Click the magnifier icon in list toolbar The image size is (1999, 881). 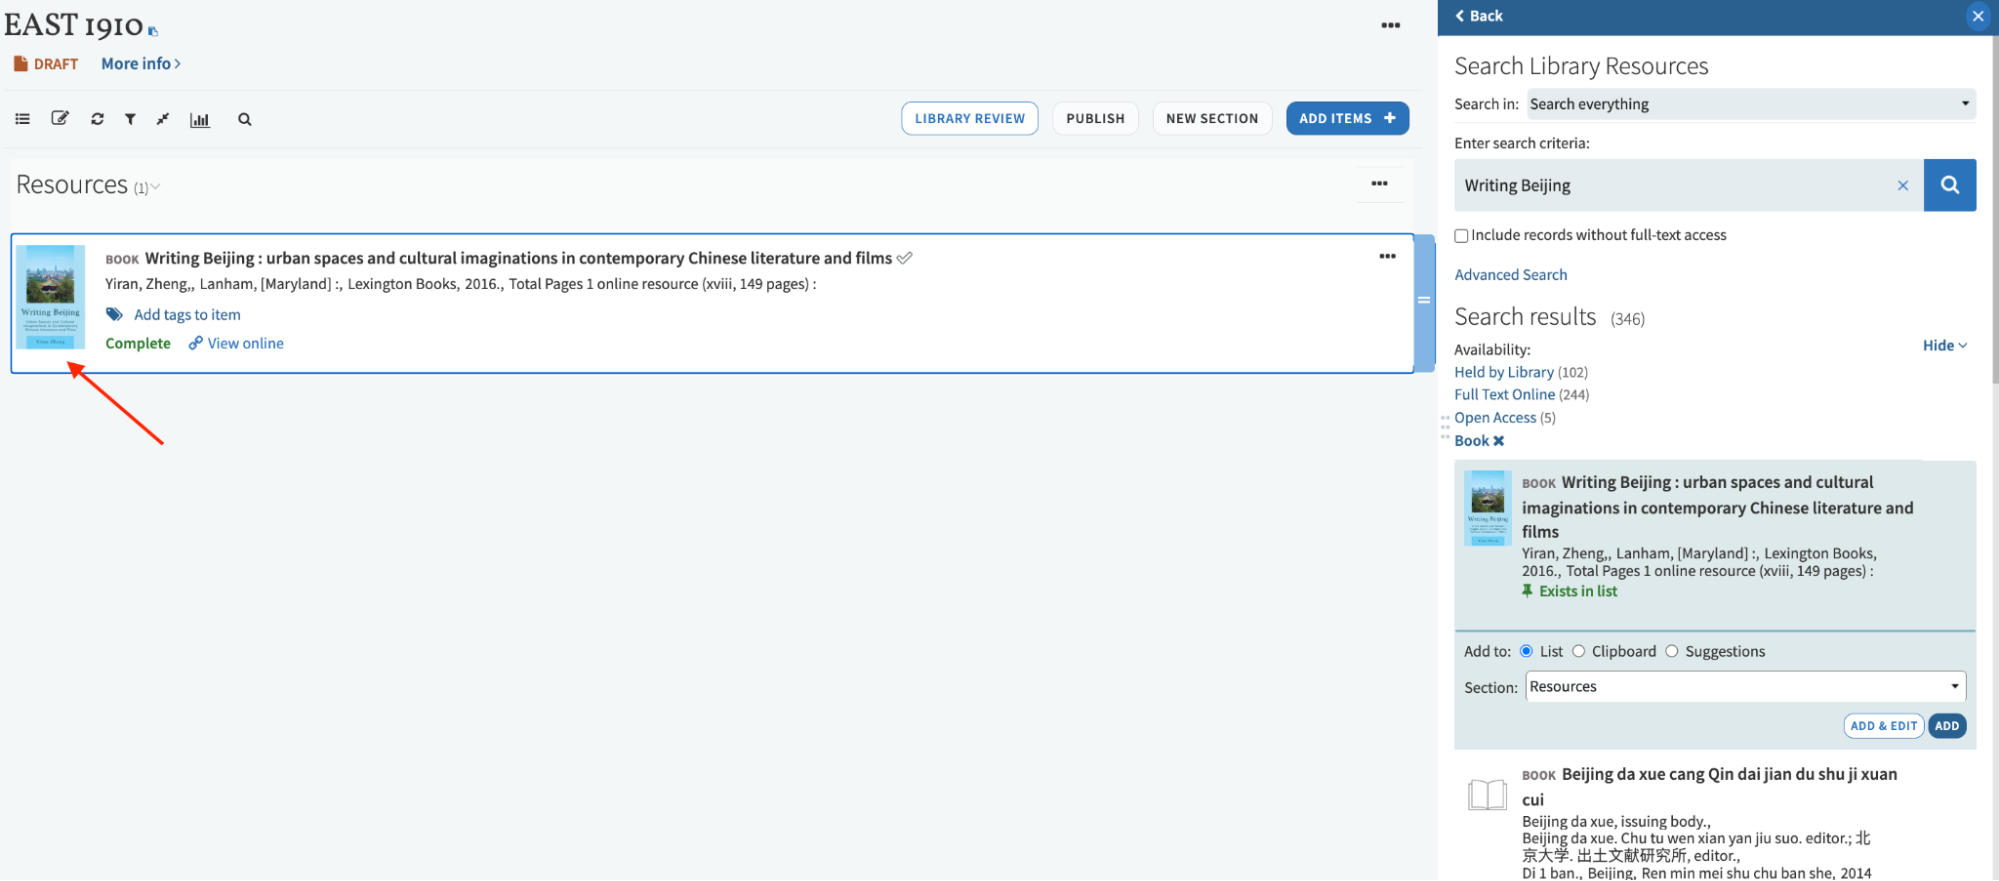pyautogui.click(x=244, y=119)
